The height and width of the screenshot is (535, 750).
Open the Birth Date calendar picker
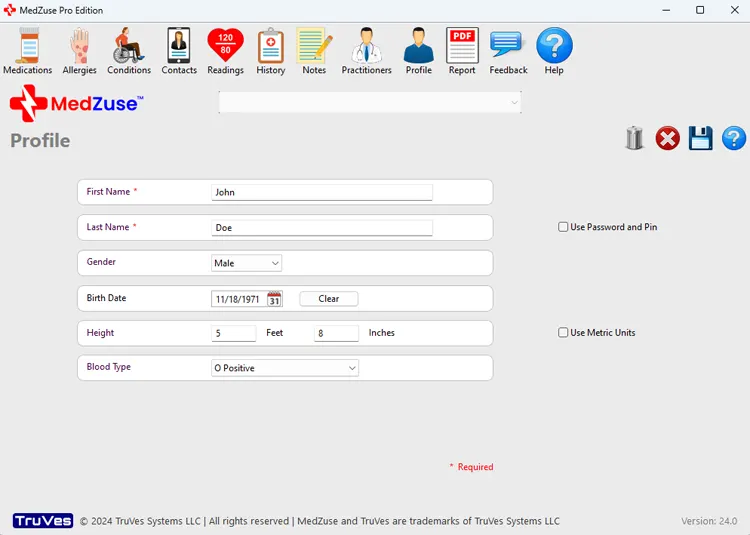pyautogui.click(x=275, y=299)
